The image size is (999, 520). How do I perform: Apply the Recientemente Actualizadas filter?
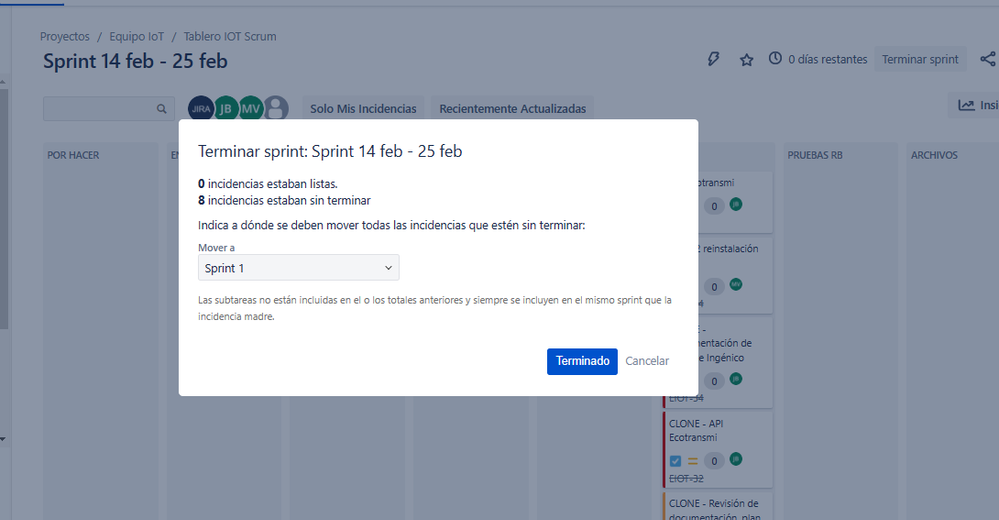click(512, 109)
